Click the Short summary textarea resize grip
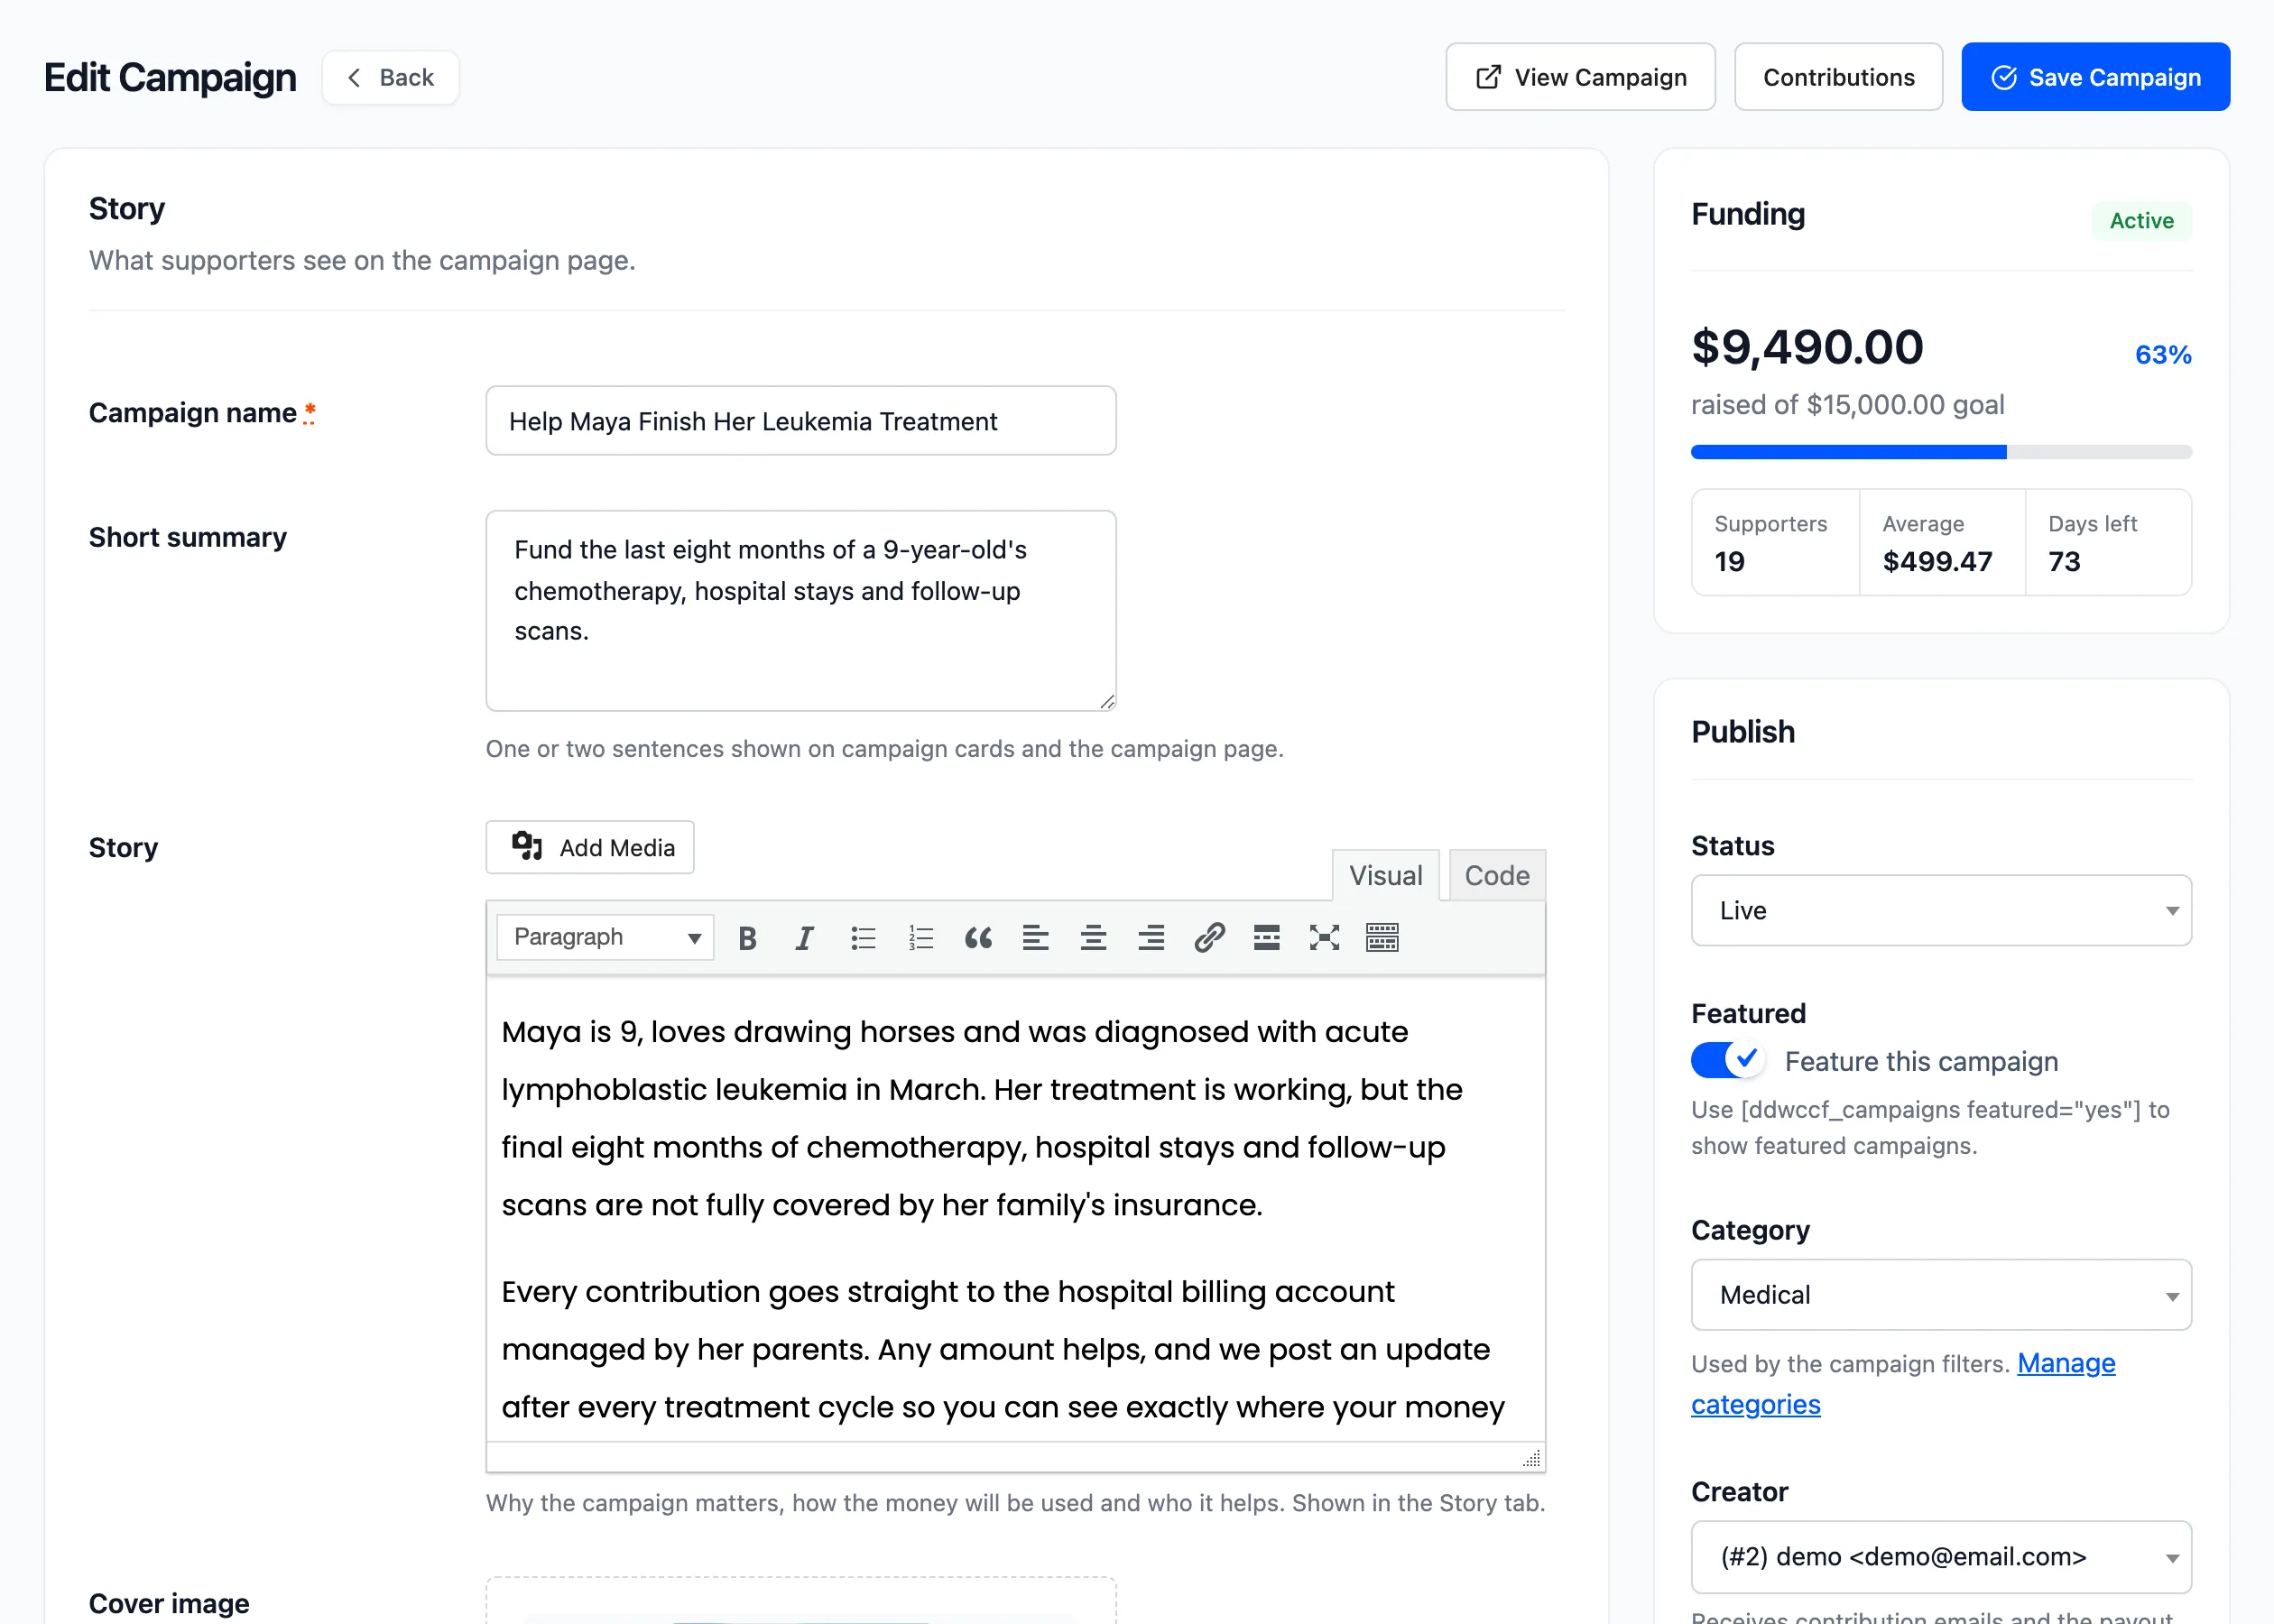 click(x=1106, y=702)
